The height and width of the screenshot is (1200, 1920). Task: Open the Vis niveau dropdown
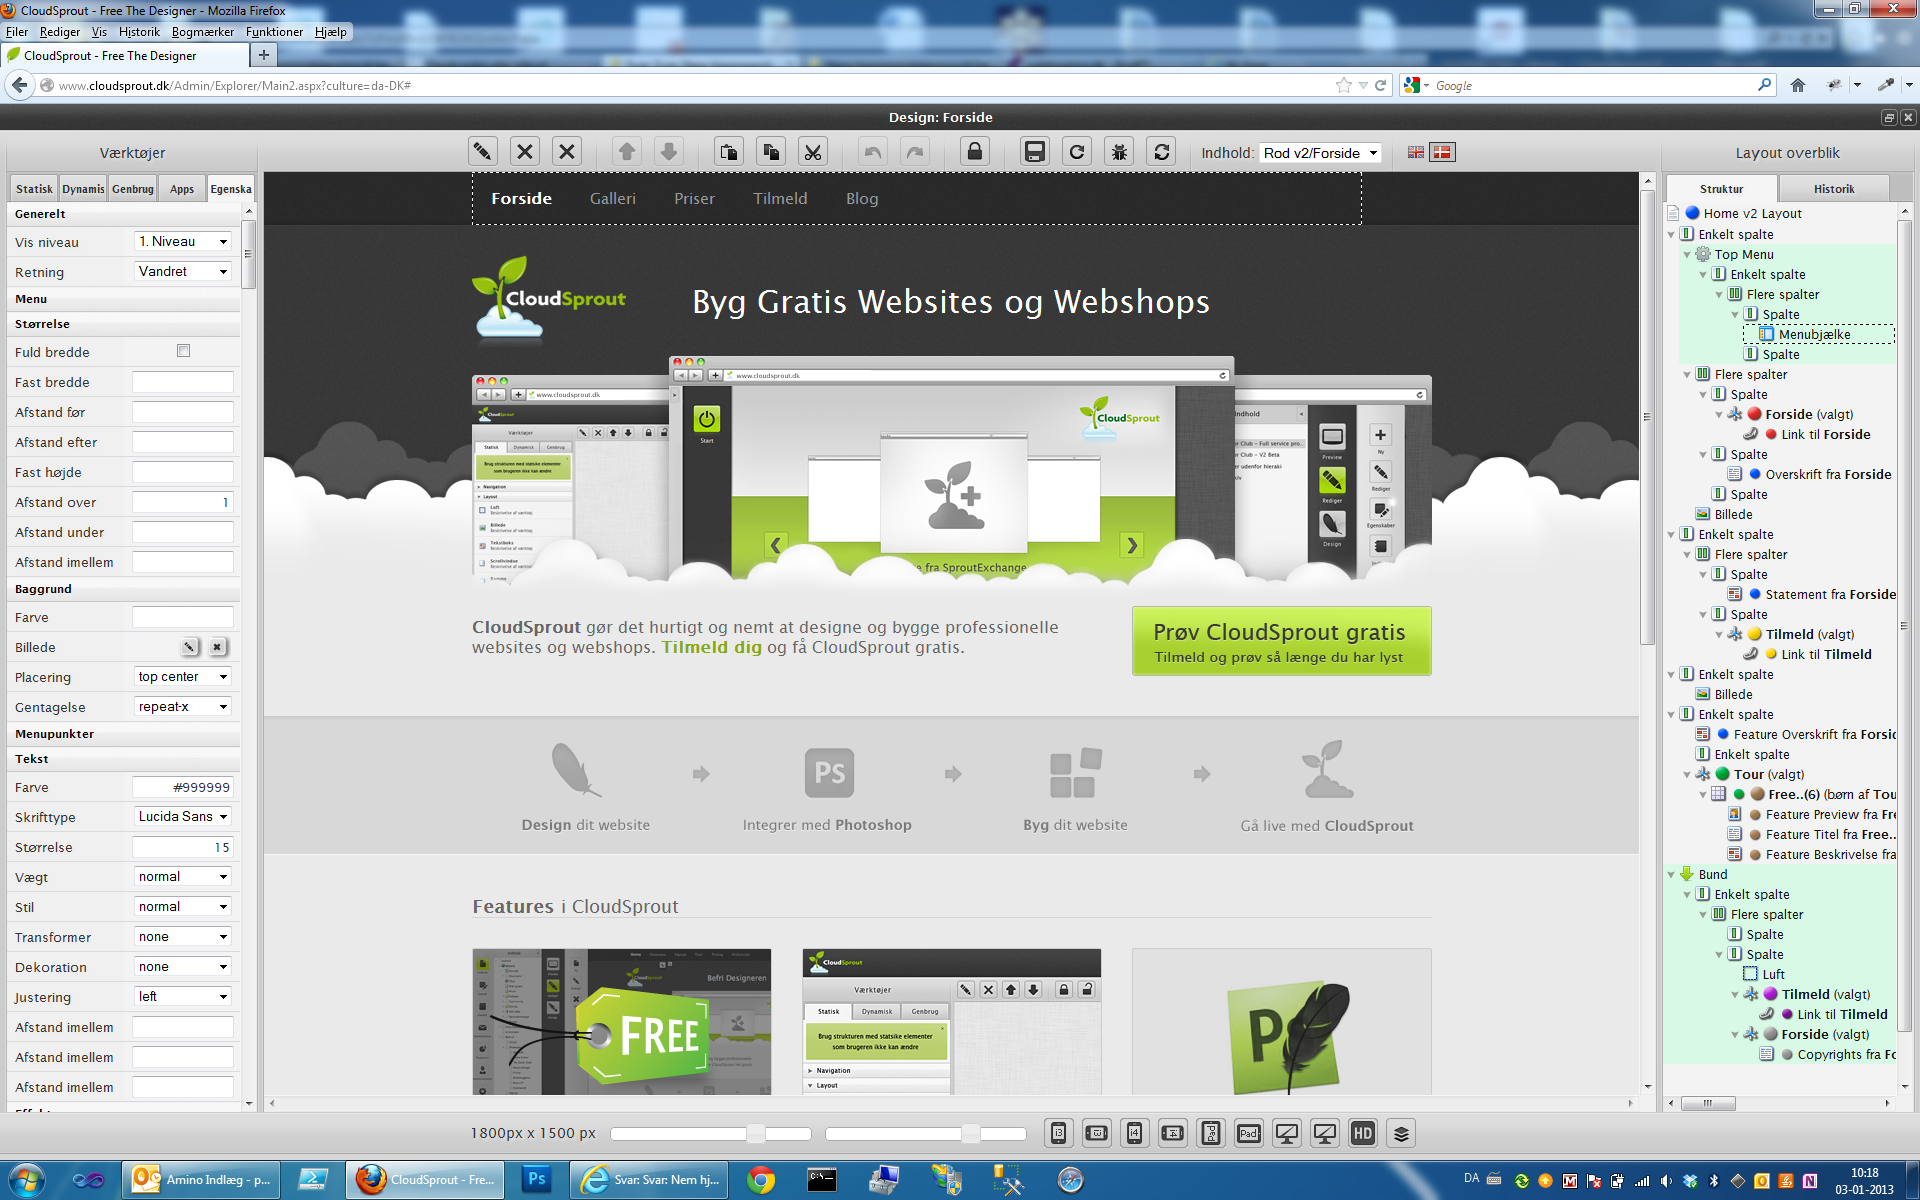pos(183,242)
